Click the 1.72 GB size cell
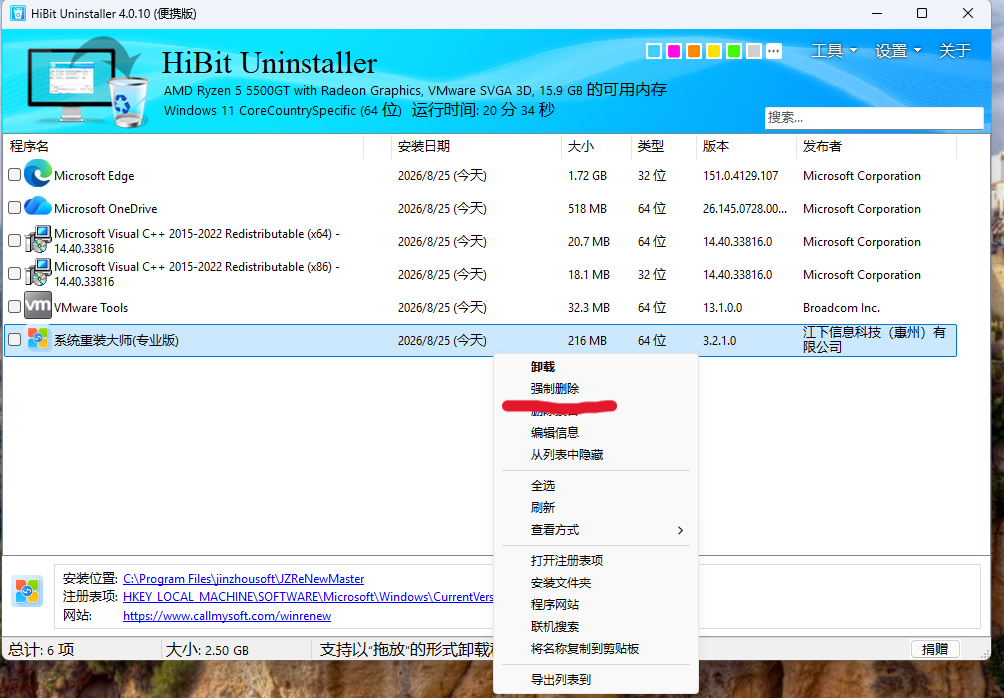The height and width of the screenshot is (698, 1004). pos(587,175)
